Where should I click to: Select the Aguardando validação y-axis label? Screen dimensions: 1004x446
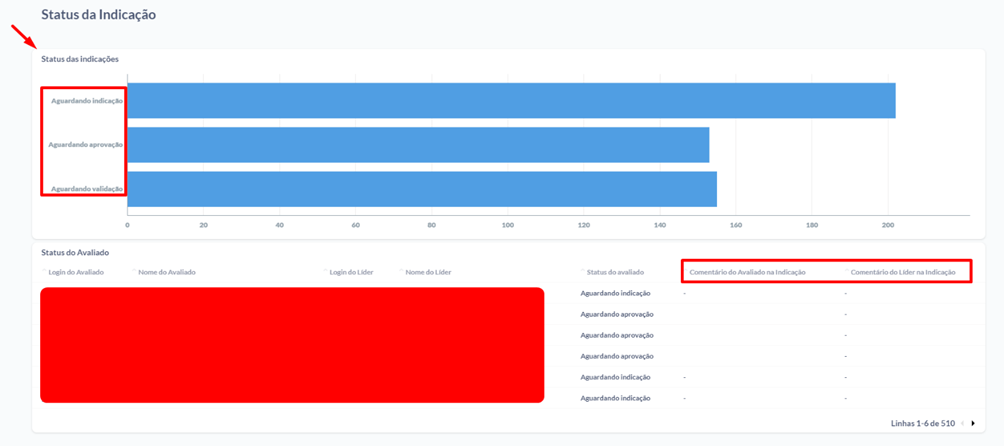click(87, 189)
